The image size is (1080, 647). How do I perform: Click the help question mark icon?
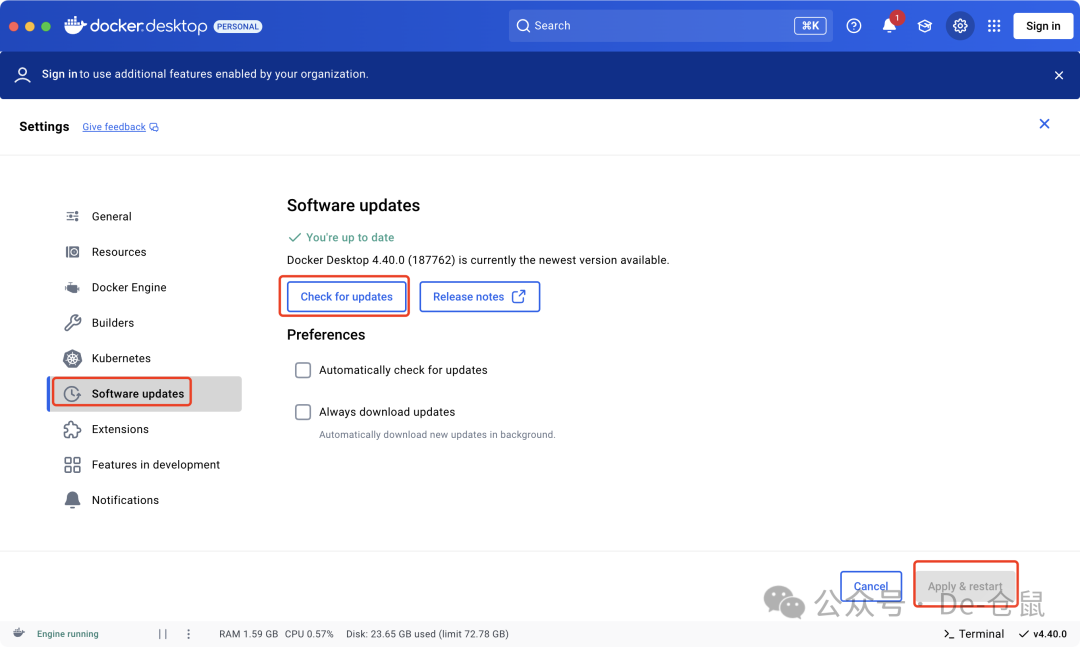854,26
